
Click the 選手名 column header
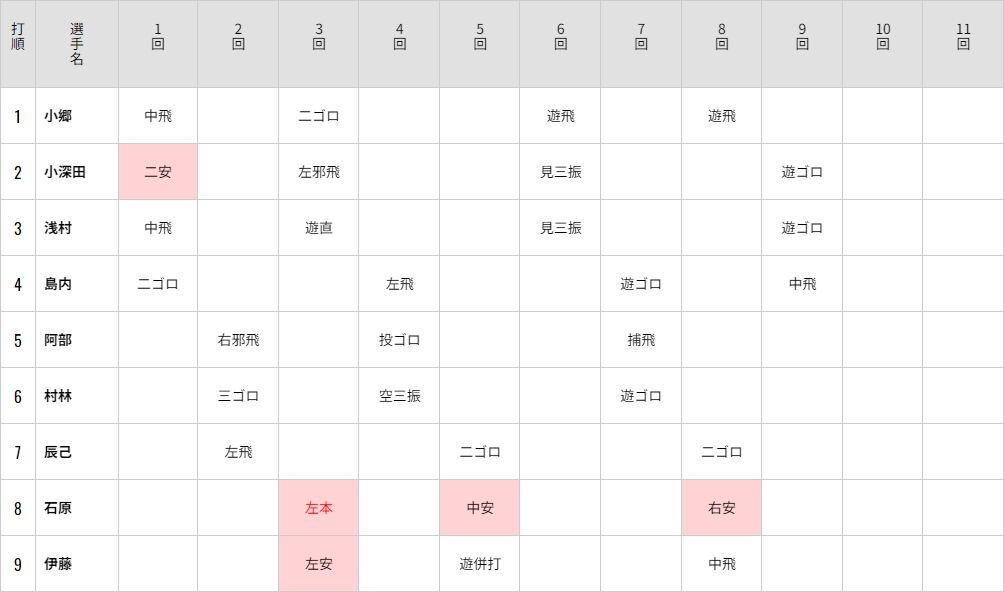pos(77,44)
